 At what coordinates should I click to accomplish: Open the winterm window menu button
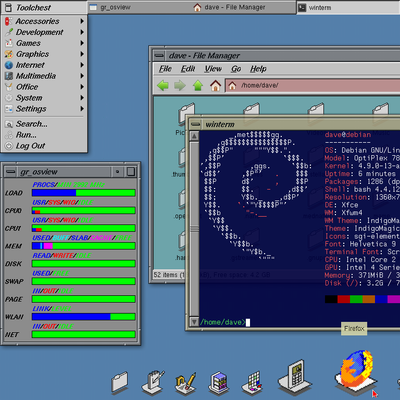tap(195, 125)
